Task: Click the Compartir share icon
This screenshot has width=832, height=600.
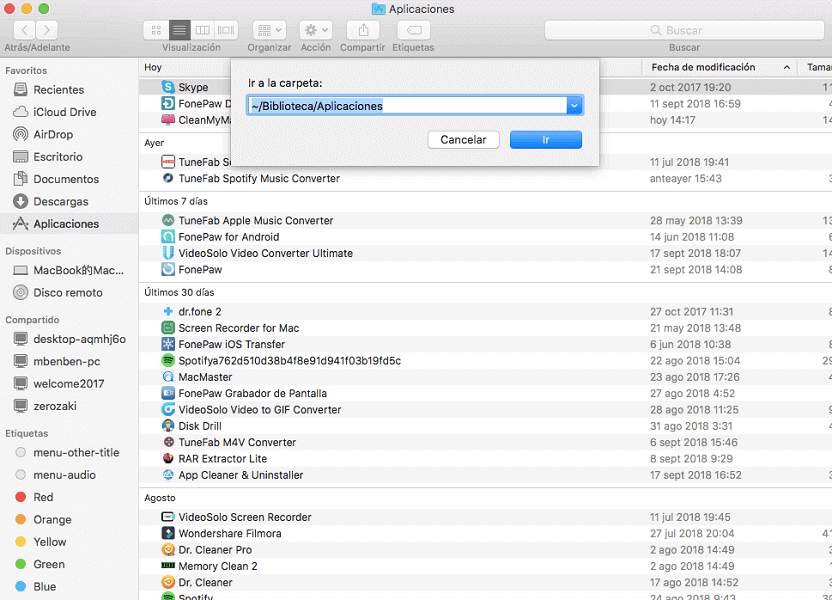Action: [x=363, y=30]
